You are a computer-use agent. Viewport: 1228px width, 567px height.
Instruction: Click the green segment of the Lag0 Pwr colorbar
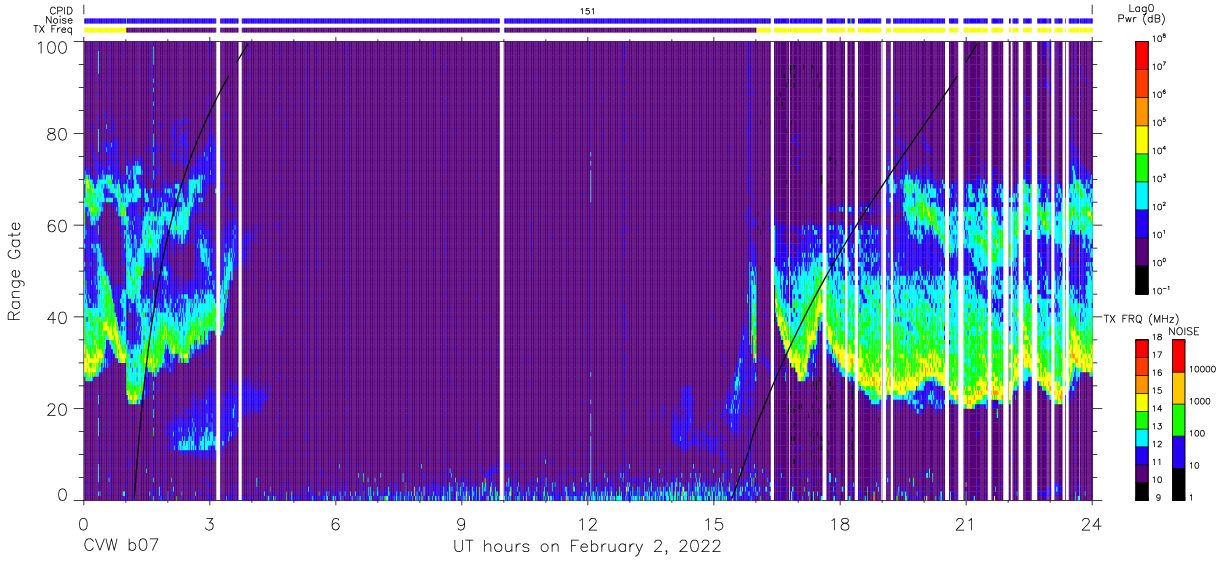point(1143,166)
